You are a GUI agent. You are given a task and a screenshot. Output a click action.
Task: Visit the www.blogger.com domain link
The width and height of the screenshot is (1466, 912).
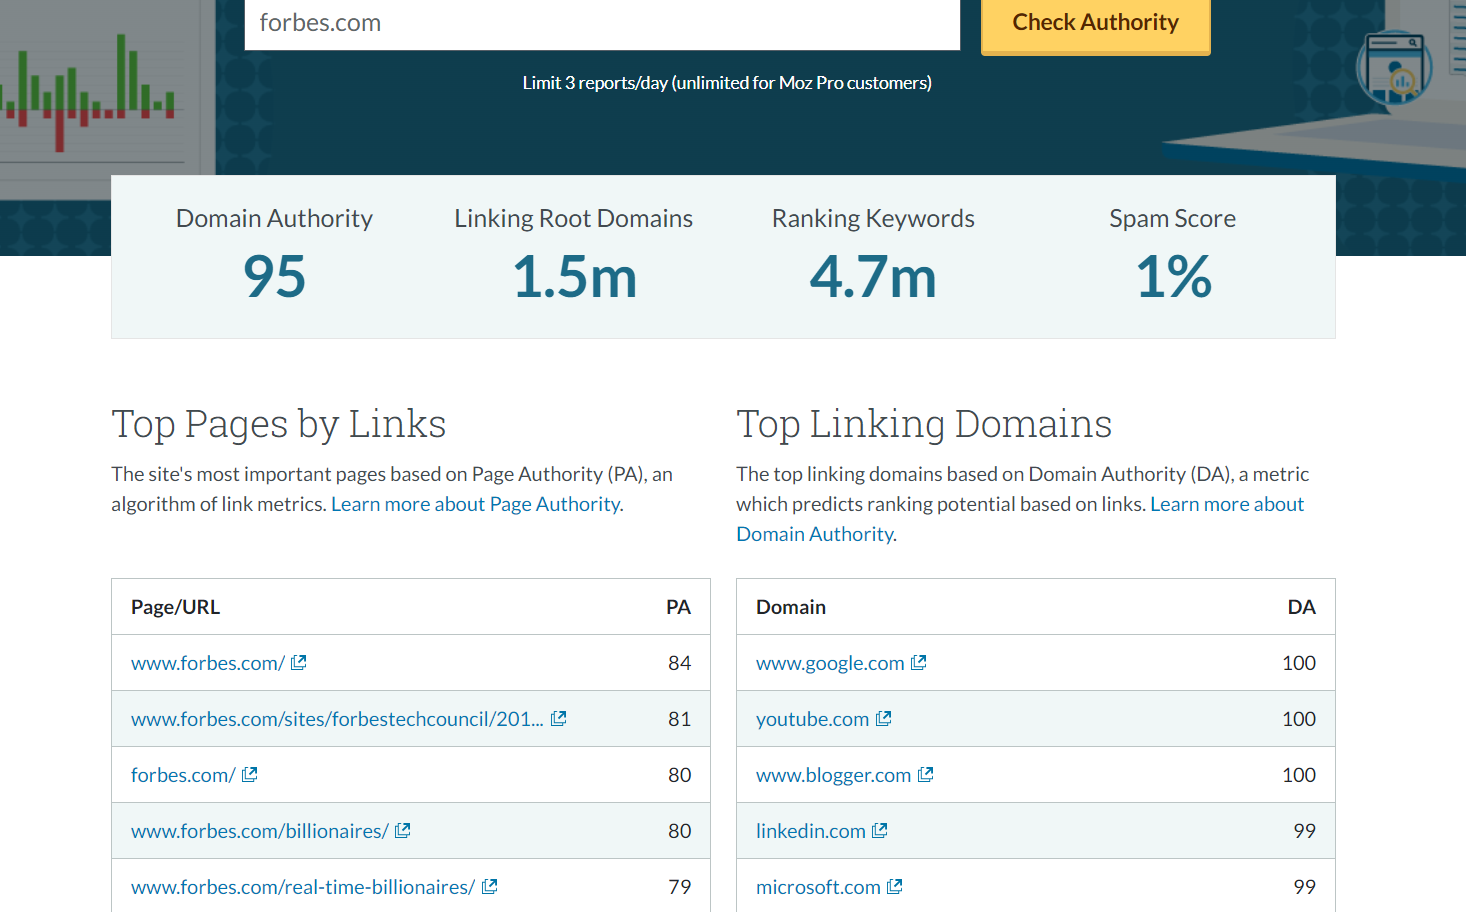(833, 775)
